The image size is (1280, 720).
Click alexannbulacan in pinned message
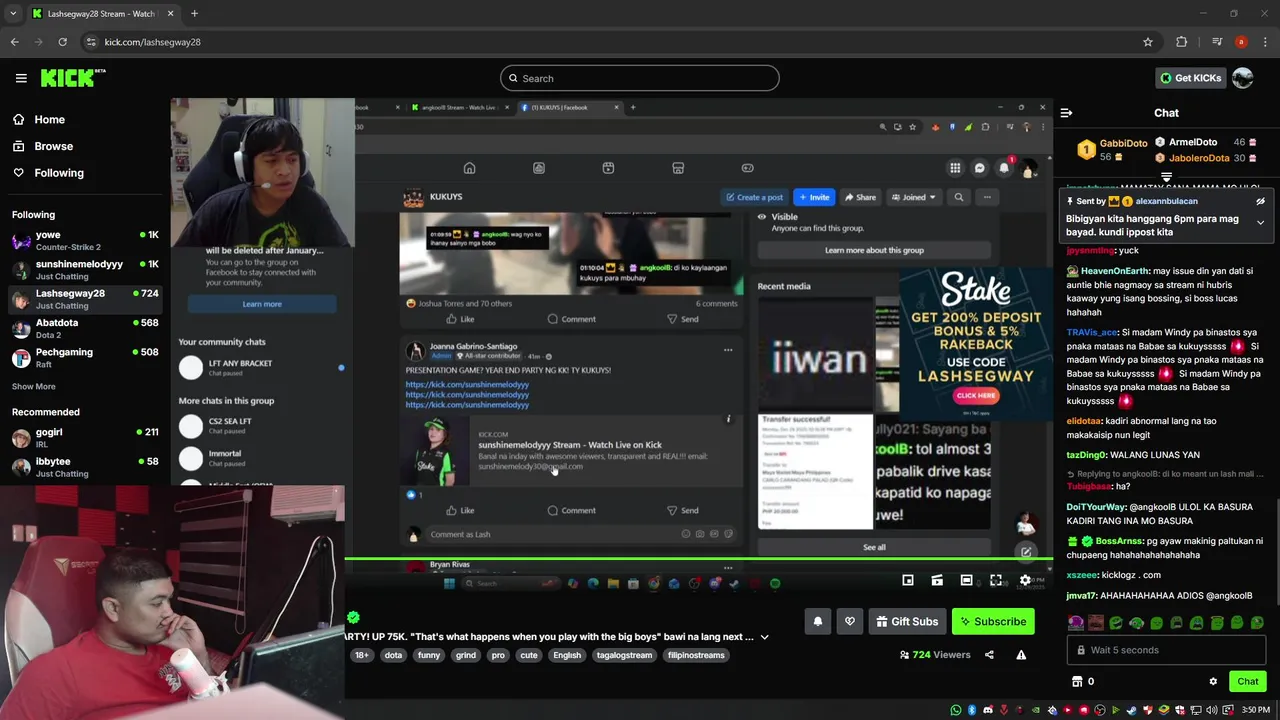(1166, 201)
